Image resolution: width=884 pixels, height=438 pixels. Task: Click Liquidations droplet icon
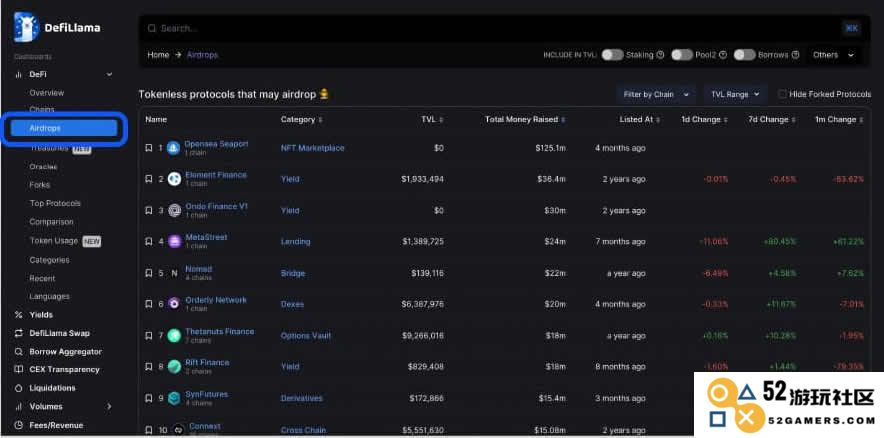click(19, 388)
